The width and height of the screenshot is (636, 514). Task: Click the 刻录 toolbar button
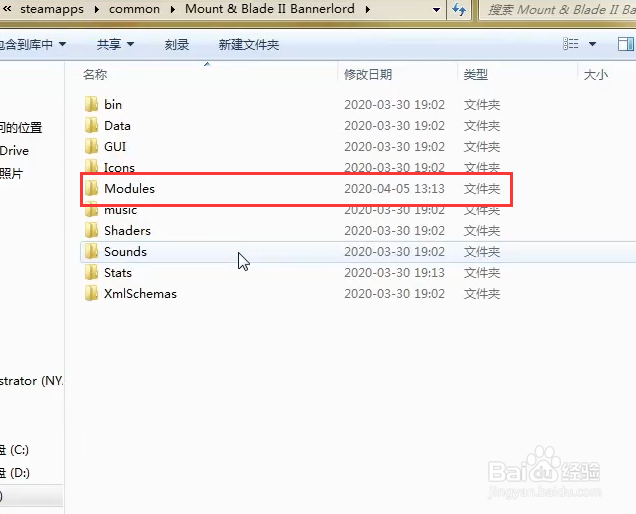point(177,45)
